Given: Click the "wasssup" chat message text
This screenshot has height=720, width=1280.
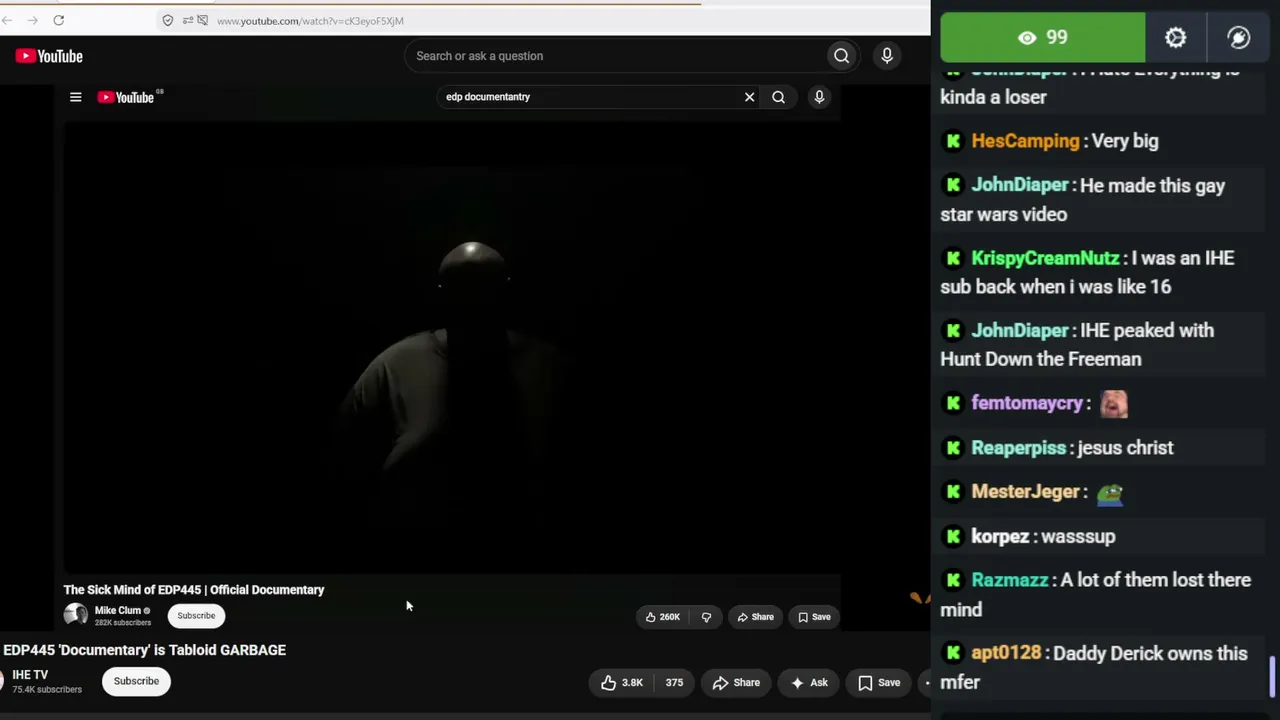Looking at the screenshot, I should [1078, 536].
